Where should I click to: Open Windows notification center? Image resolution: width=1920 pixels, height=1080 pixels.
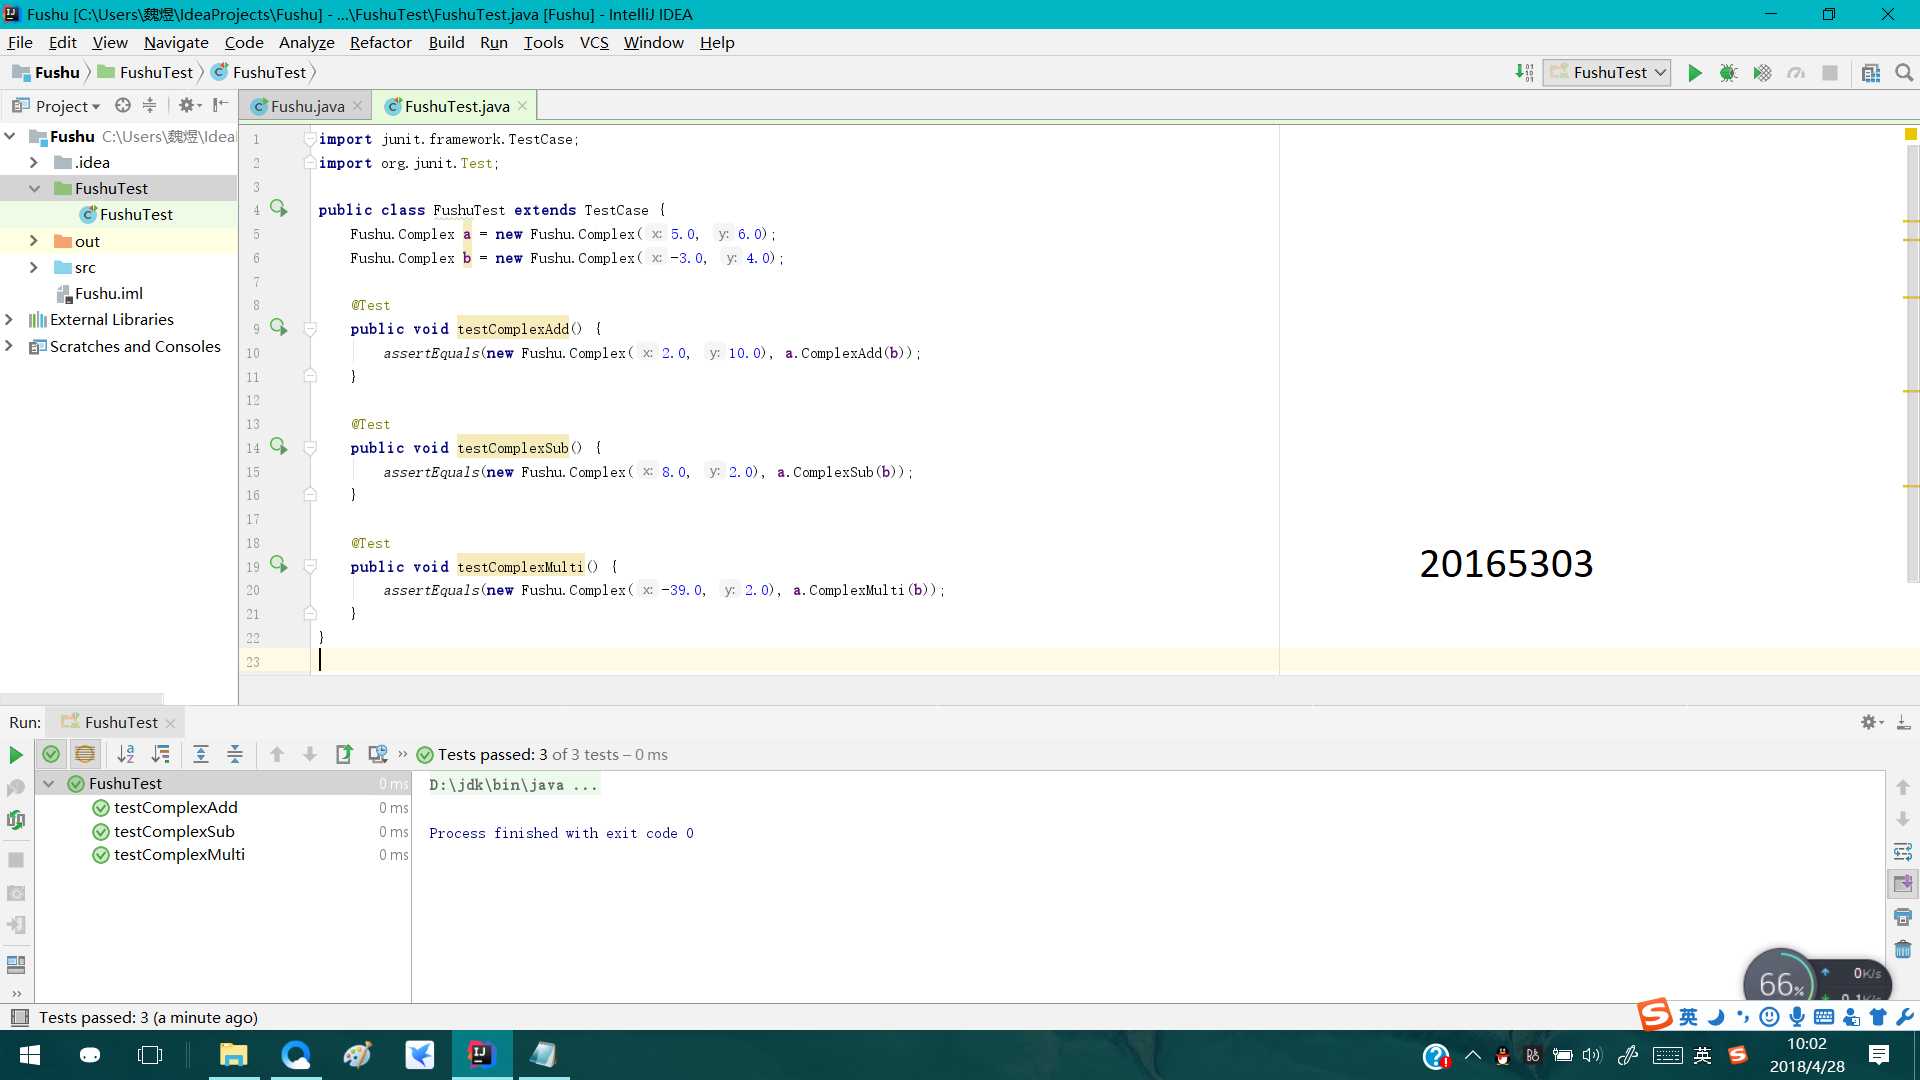pos(1879,1055)
